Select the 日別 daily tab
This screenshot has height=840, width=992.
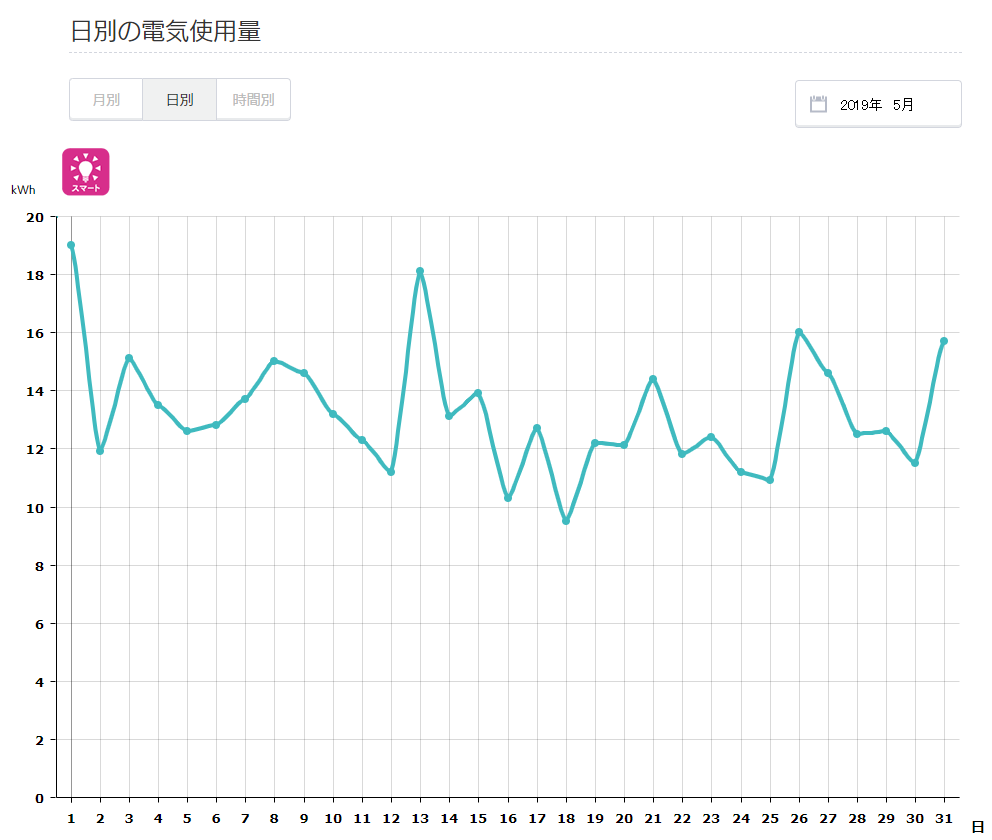point(180,100)
